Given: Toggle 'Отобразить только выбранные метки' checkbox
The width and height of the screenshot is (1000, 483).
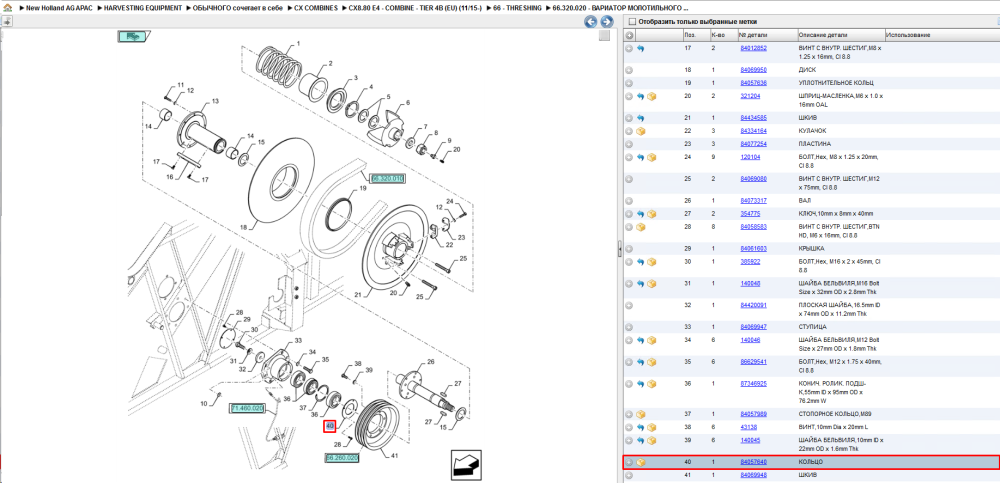Looking at the screenshot, I should pos(633,22).
